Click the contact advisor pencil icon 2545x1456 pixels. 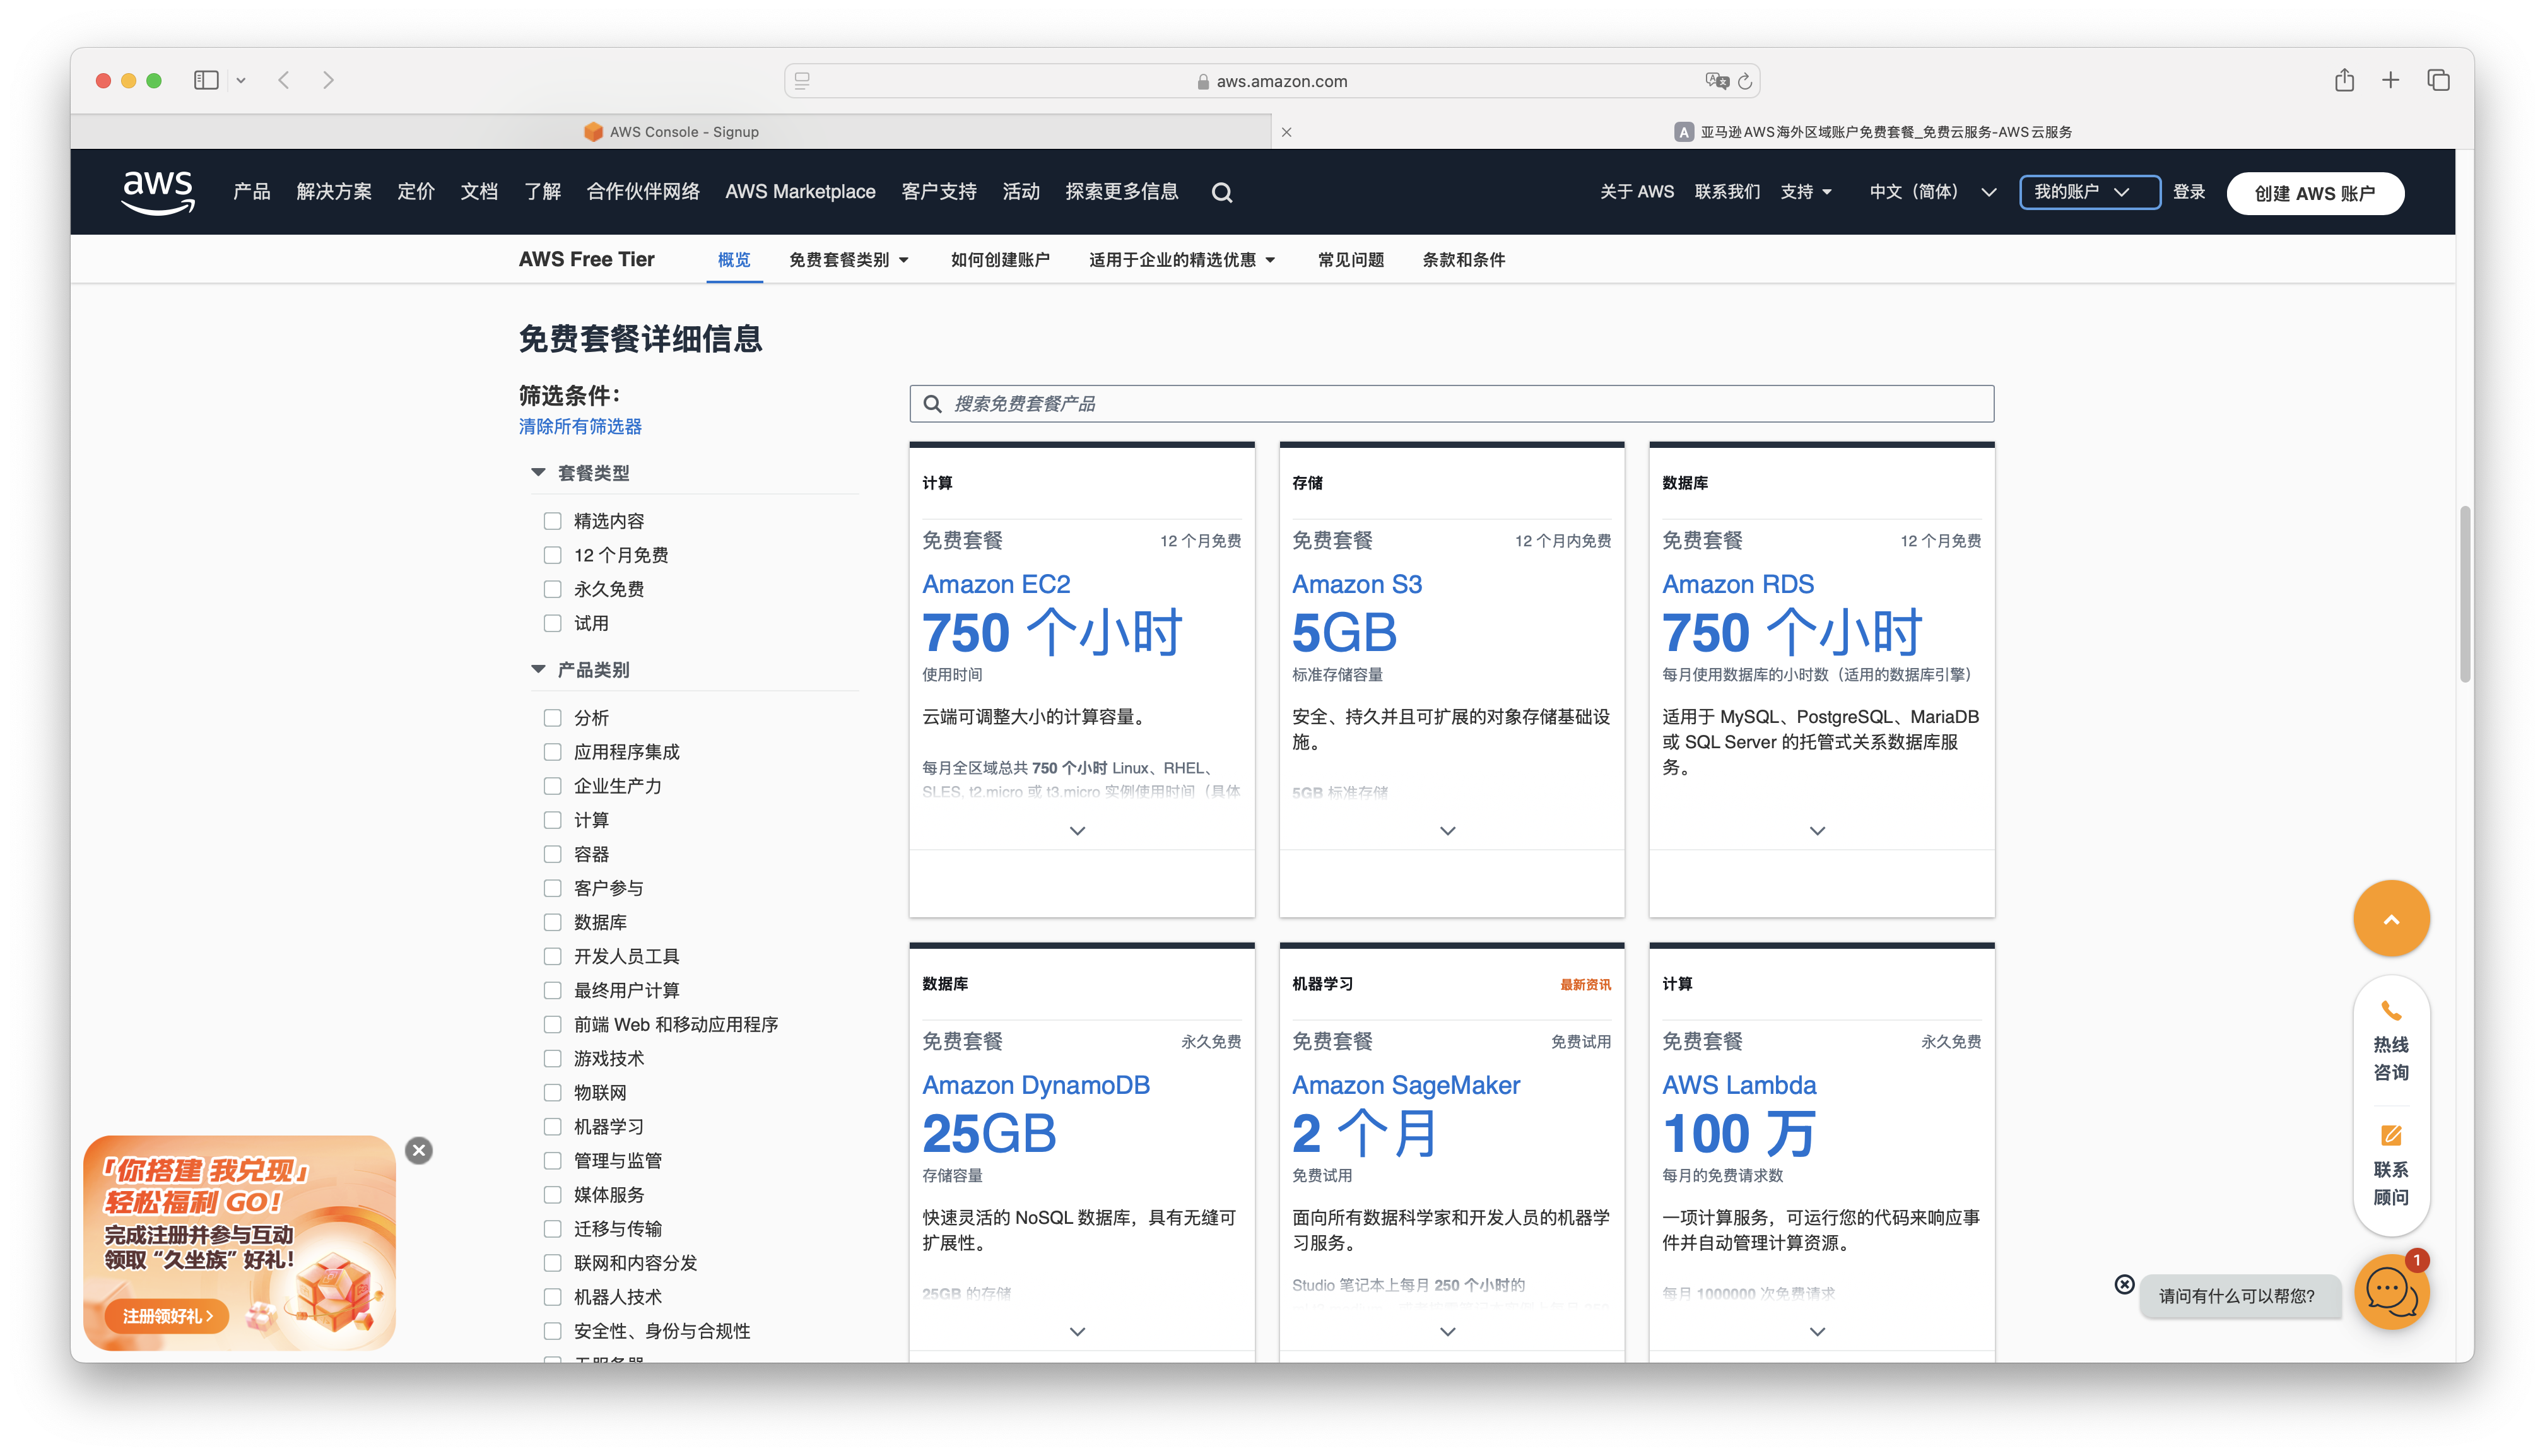[x=2391, y=1135]
